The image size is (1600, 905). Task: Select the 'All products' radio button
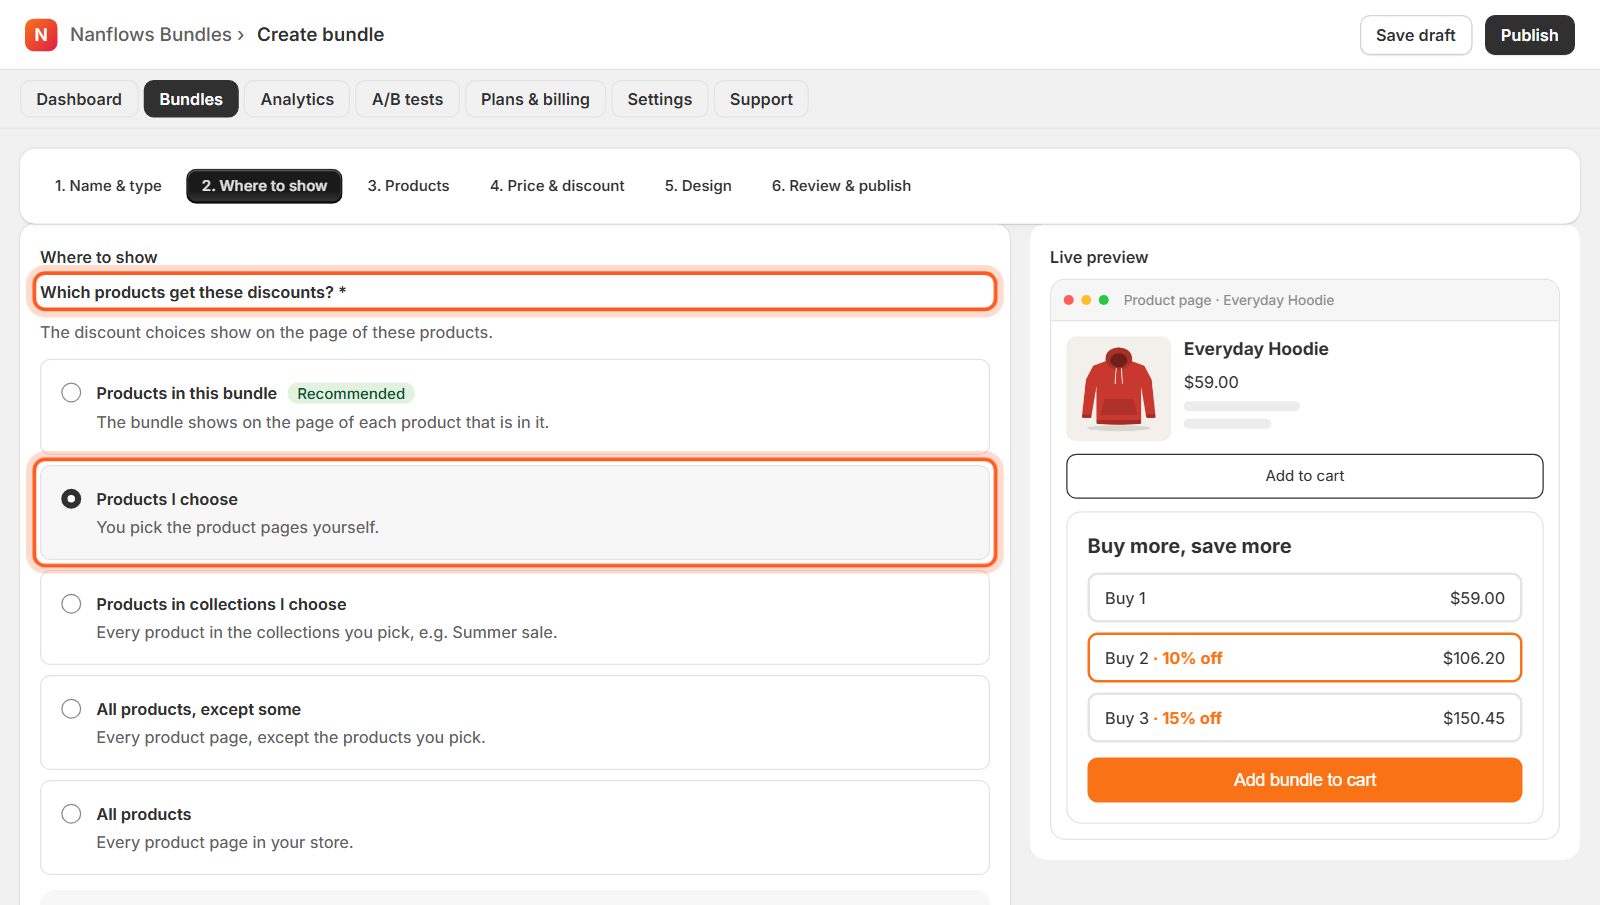pyautogui.click(x=71, y=814)
